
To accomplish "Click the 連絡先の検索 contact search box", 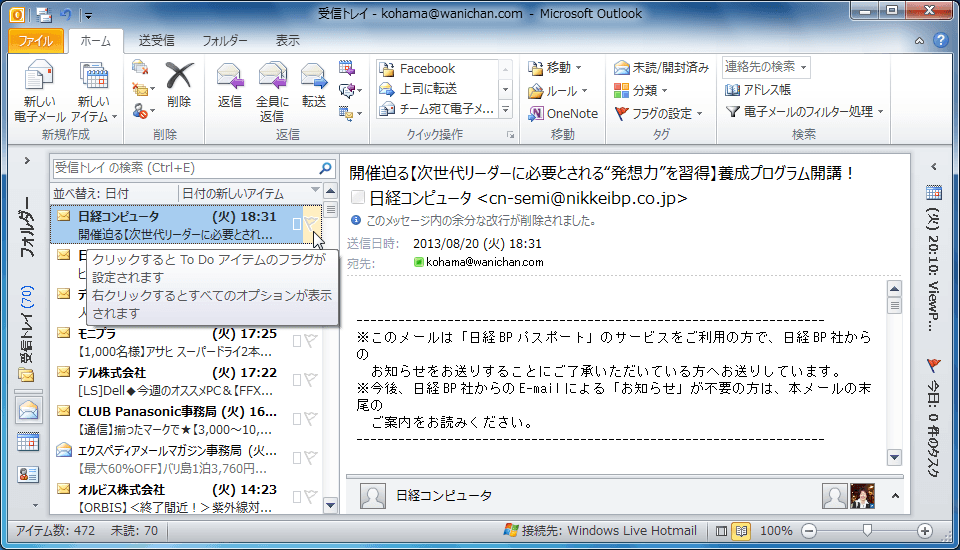I will coord(766,67).
